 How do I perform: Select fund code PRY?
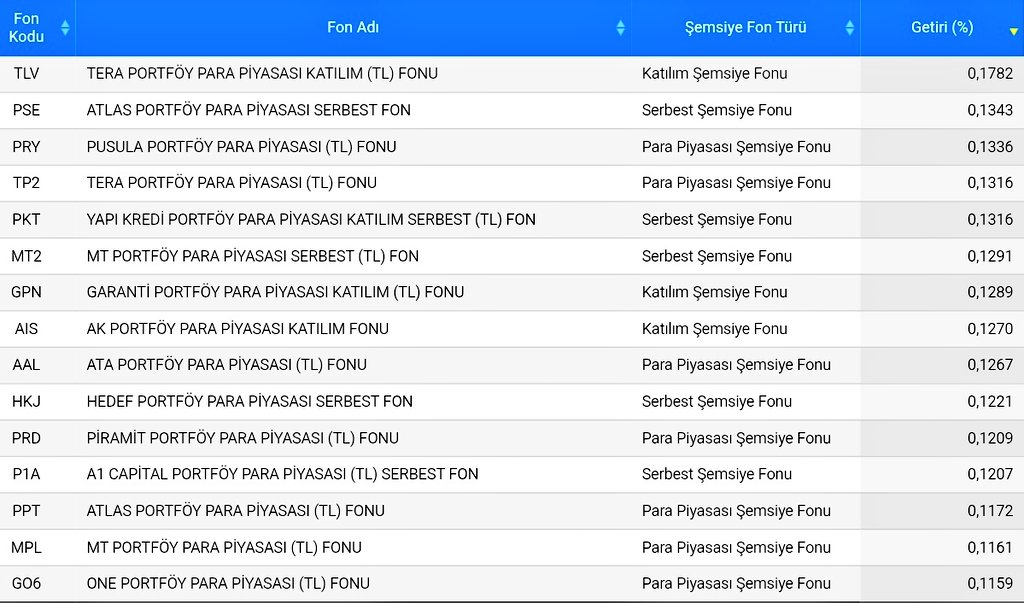26,146
